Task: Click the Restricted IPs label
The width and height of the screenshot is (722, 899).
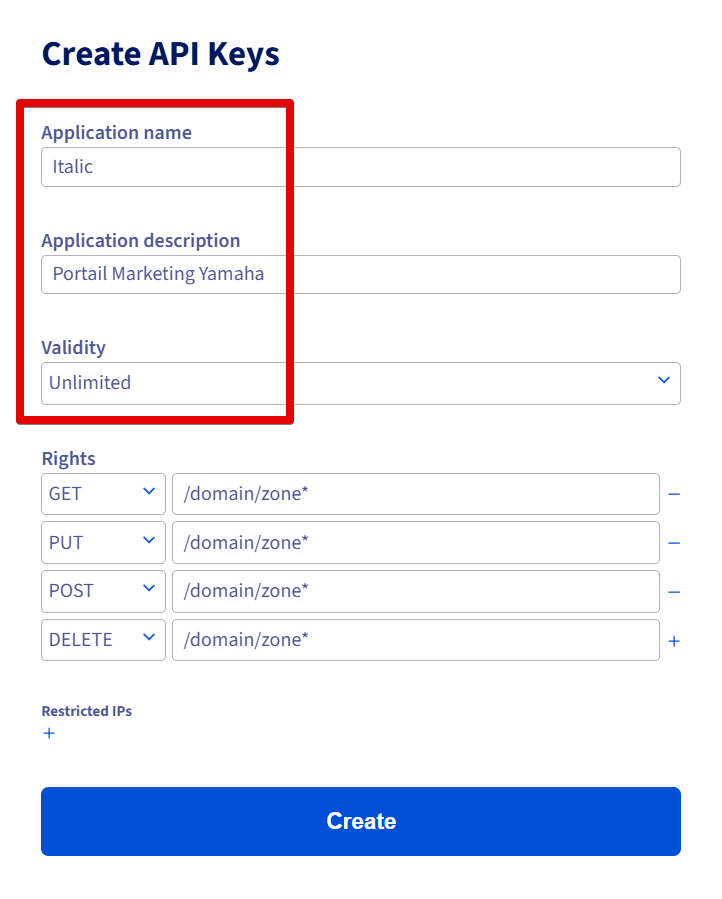Action: (x=86, y=711)
